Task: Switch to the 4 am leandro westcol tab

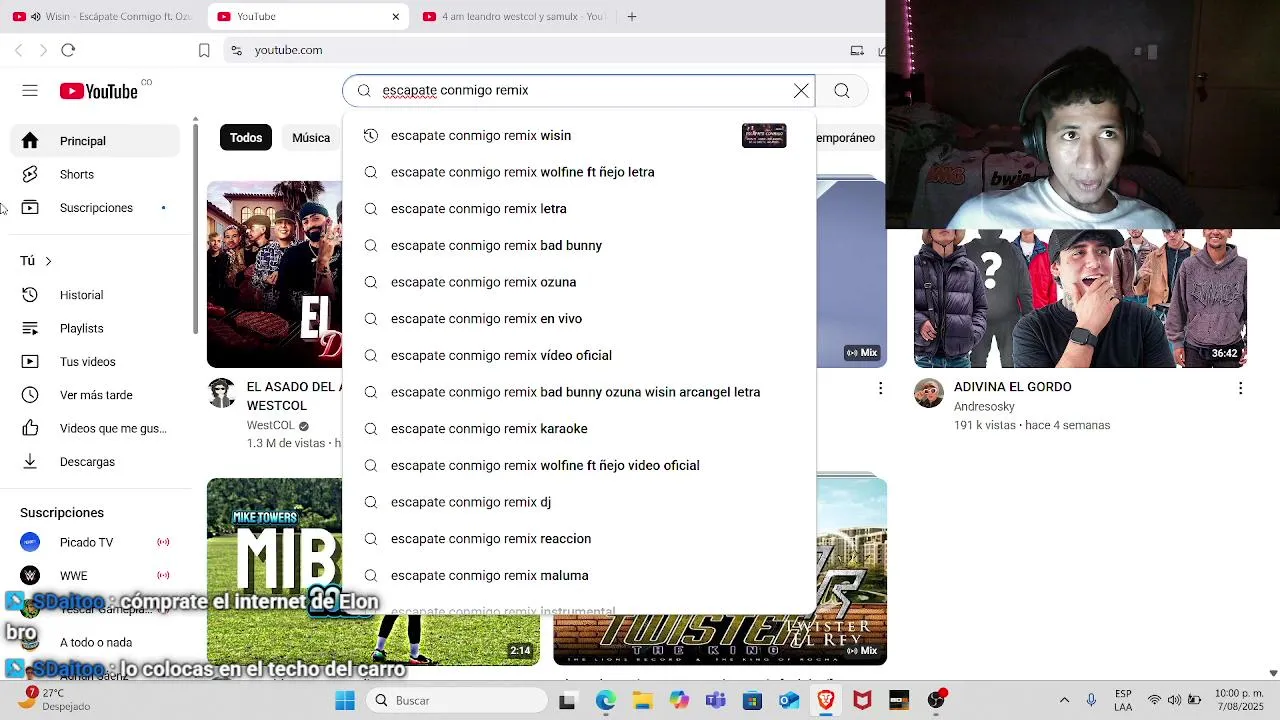Action: [x=513, y=16]
